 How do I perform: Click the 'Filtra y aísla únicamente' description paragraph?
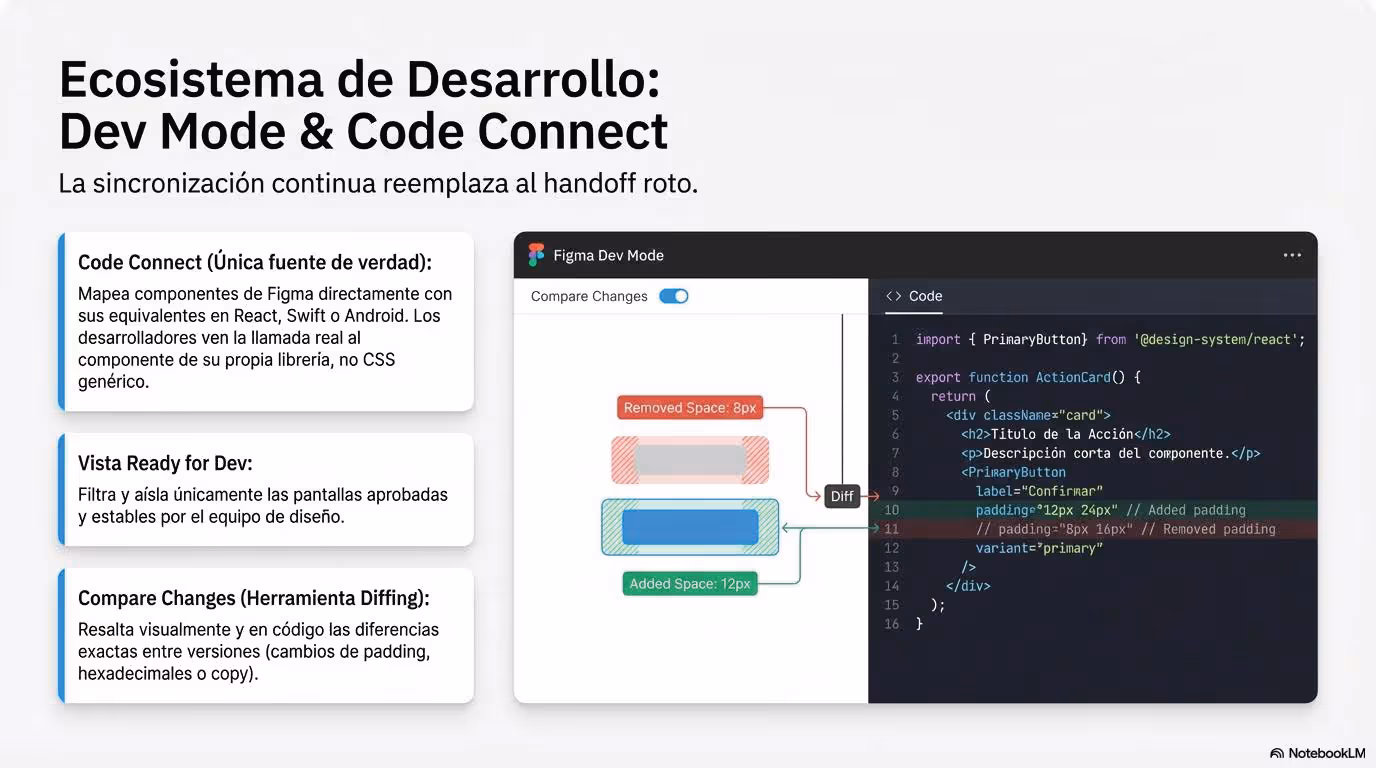(263, 506)
